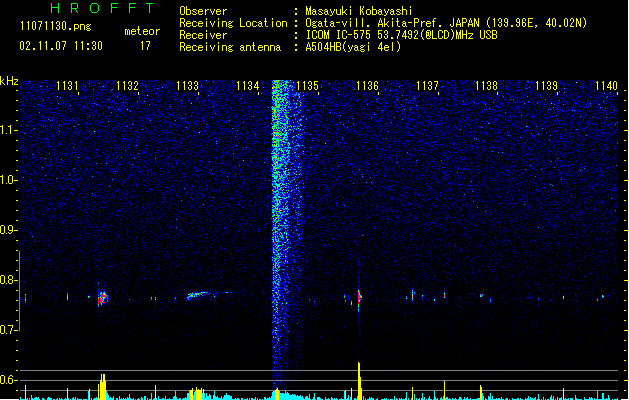Click the date stamp 02.11.07 11:30

[x=61, y=46]
